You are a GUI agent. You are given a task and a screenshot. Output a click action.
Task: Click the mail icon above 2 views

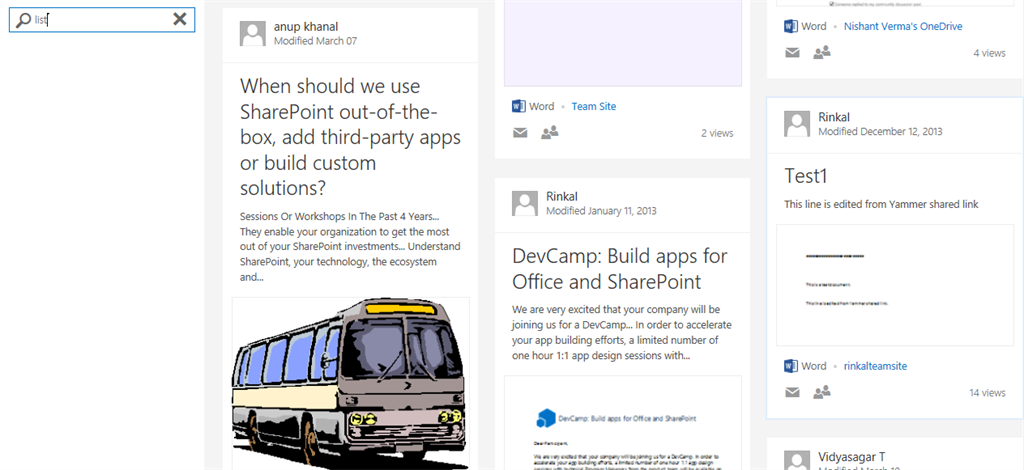click(x=520, y=132)
